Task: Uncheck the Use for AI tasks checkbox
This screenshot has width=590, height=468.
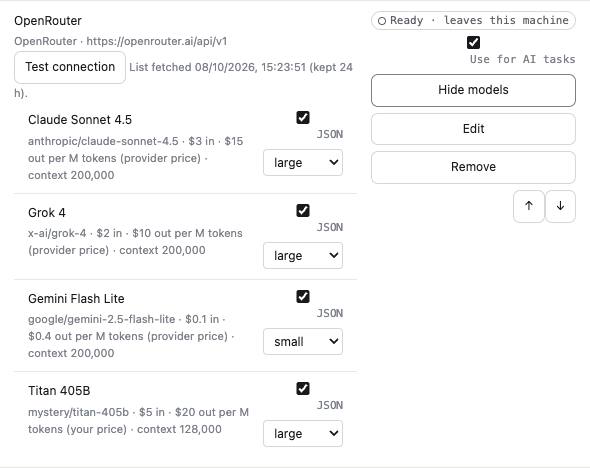Action: click(x=473, y=42)
